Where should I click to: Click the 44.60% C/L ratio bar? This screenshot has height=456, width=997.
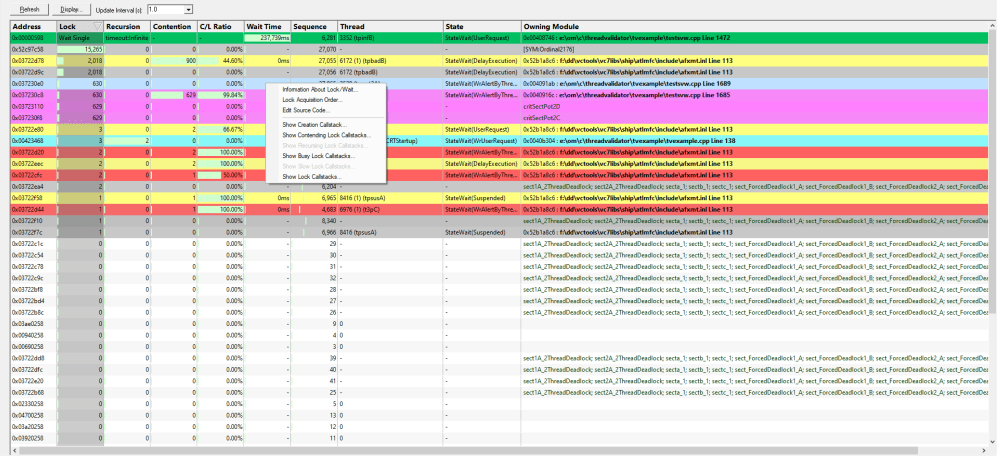(x=220, y=60)
